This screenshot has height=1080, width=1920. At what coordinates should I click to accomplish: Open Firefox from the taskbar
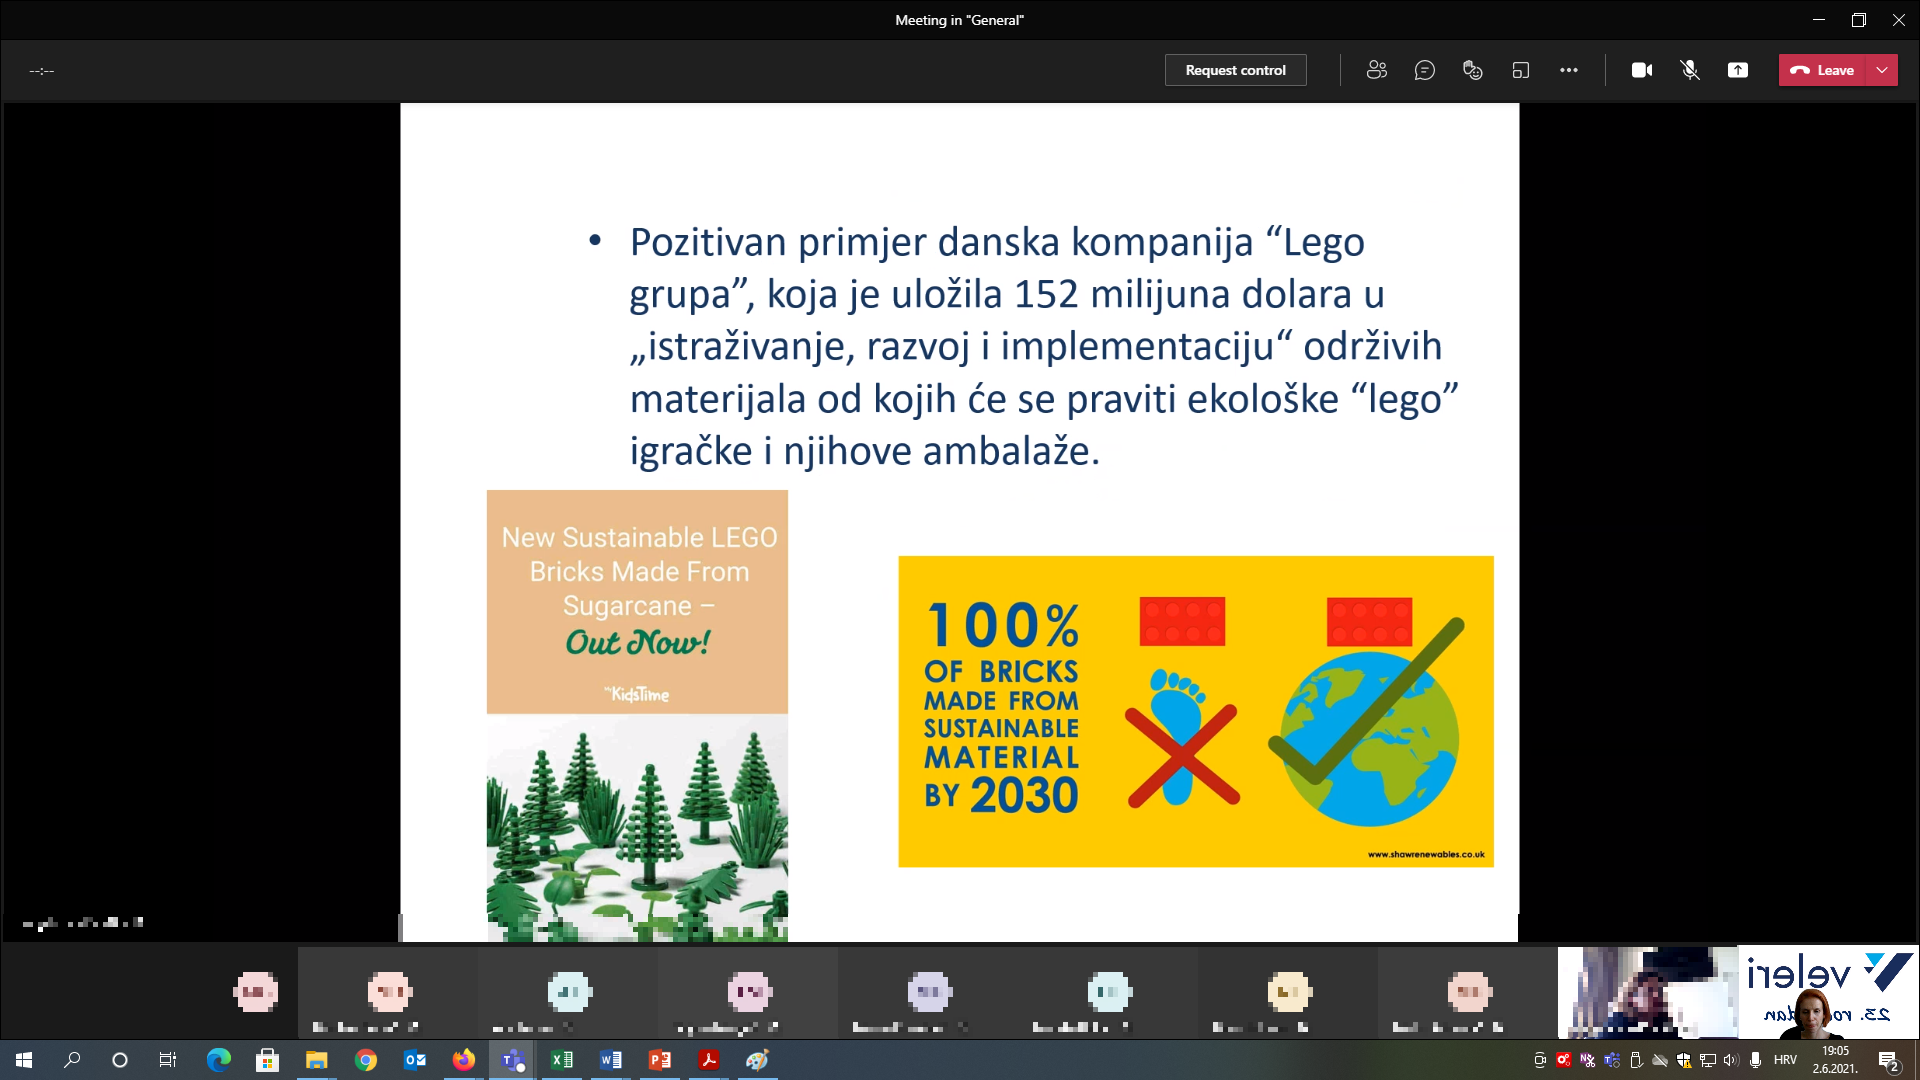coord(464,1060)
